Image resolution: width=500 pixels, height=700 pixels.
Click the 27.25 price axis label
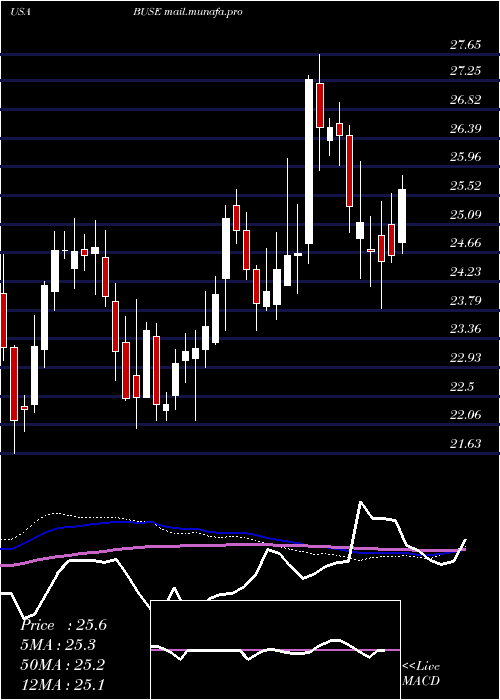pyautogui.click(x=465, y=71)
